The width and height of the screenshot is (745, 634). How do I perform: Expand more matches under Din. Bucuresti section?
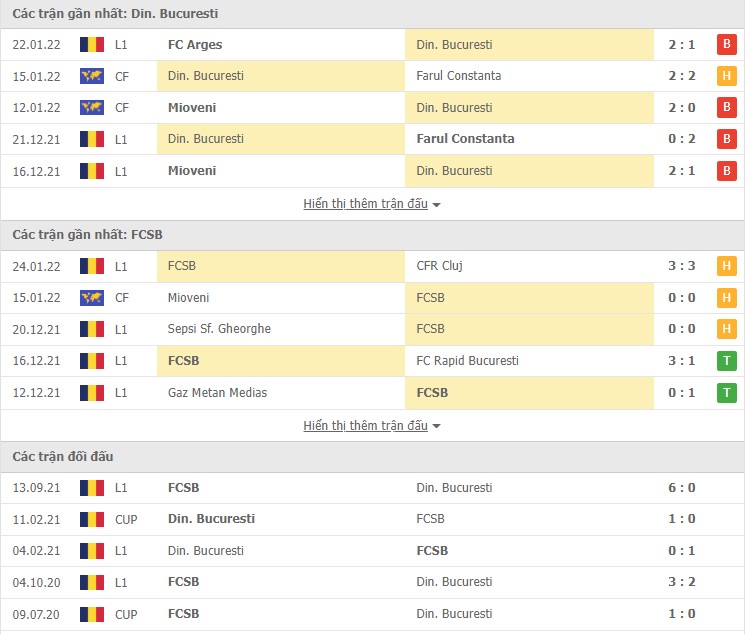point(372,204)
